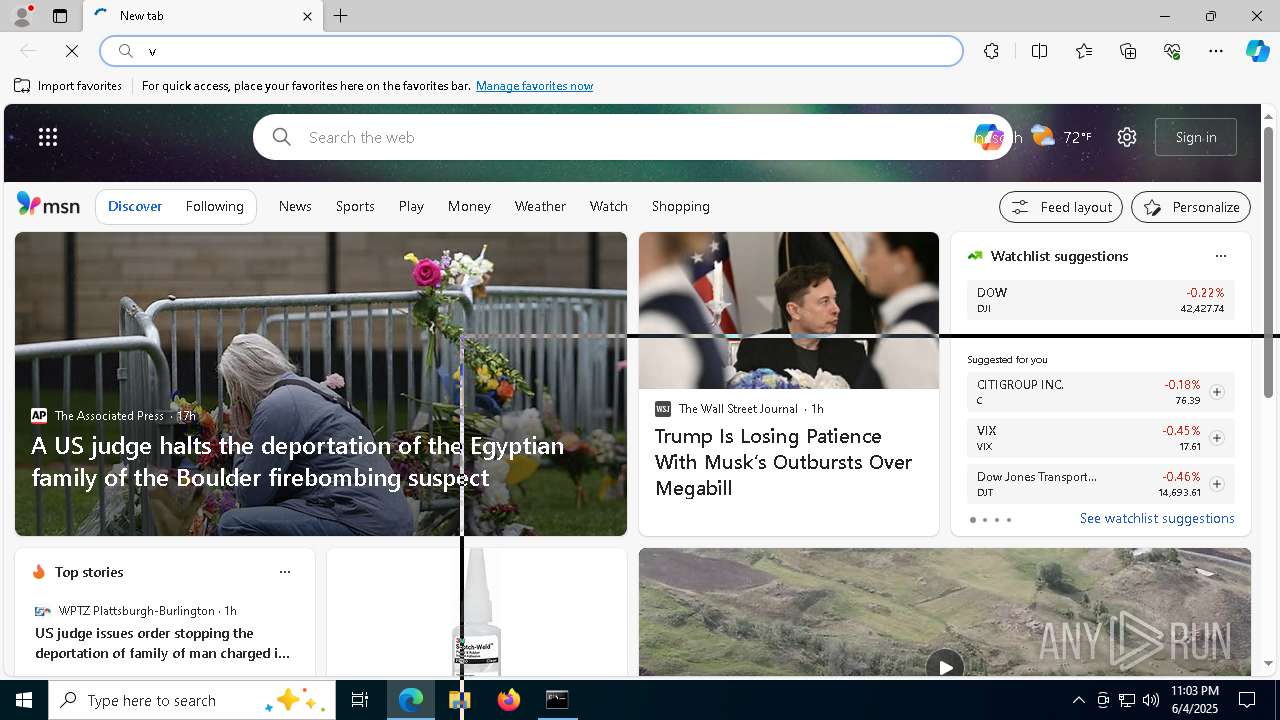The image size is (1280, 720).
Task: Open the Watch menu item
Action: pos(608,206)
